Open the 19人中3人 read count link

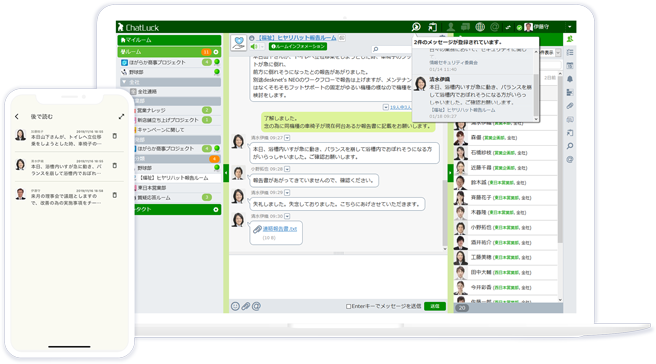[400, 108]
